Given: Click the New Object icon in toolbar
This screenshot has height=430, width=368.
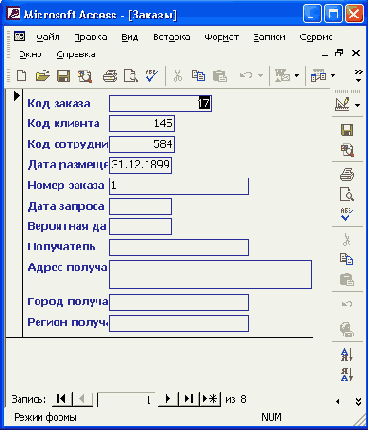Looking at the screenshot, I should [319, 76].
